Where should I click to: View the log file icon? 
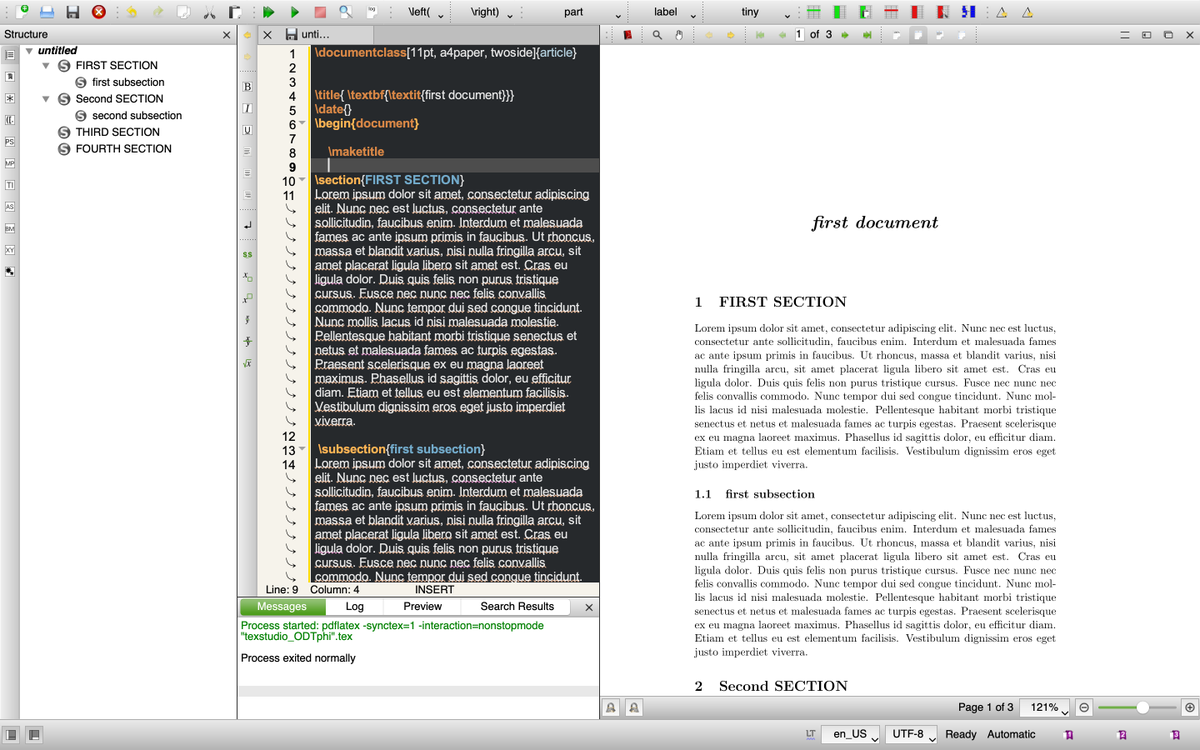pyautogui.click(x=372, y=12)
